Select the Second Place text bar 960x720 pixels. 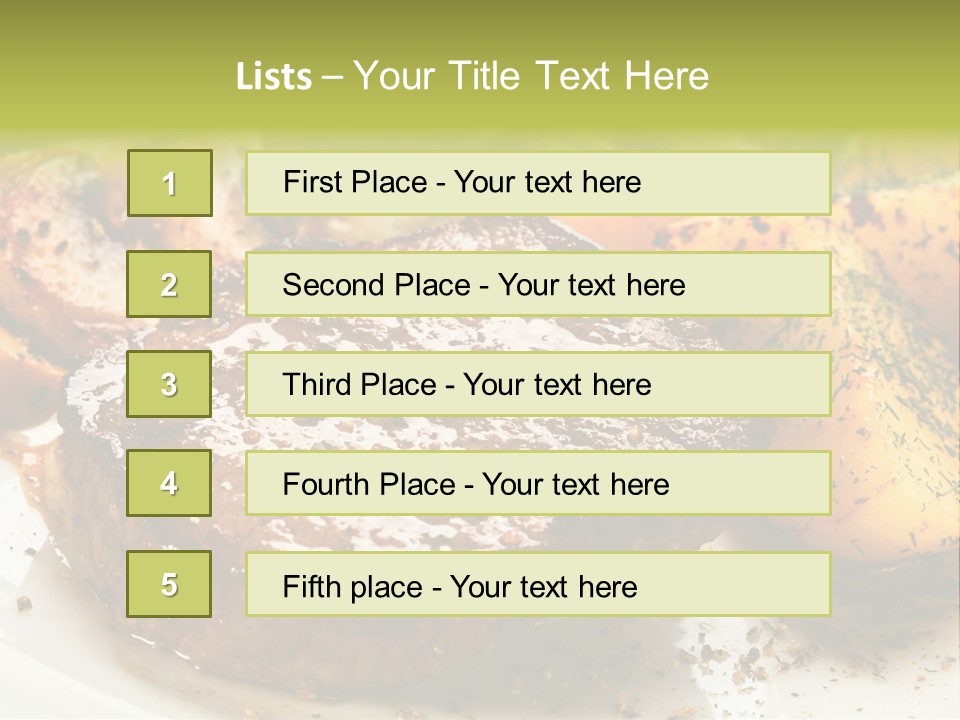click(x=538, y=284)
